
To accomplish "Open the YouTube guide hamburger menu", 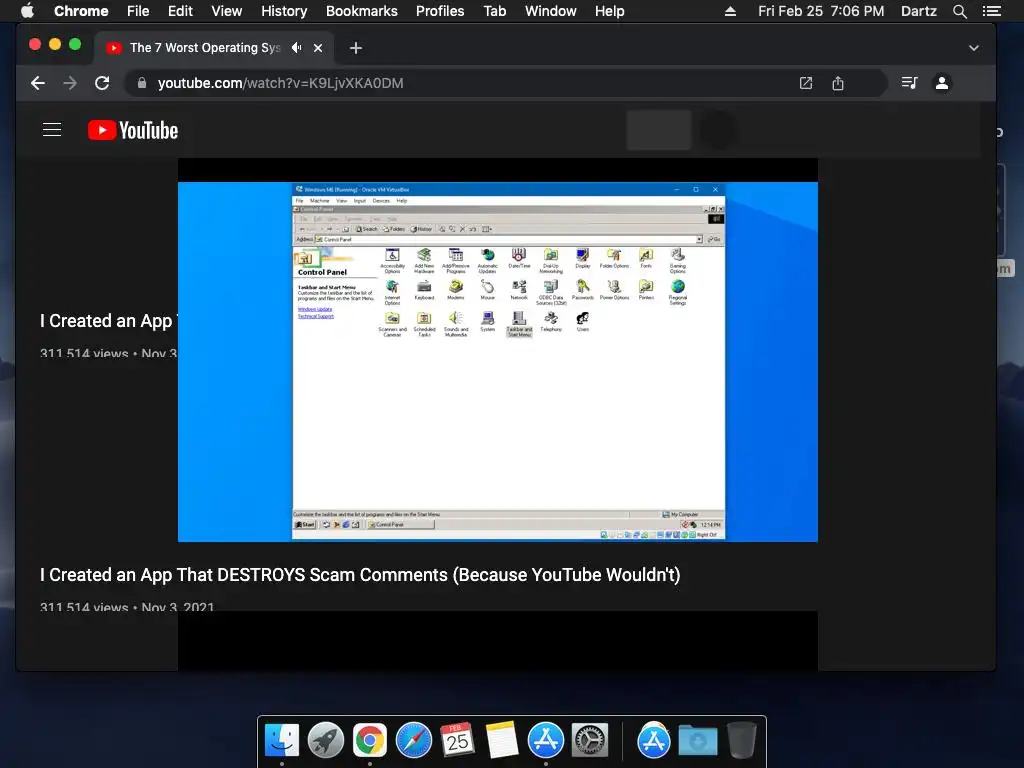I will pyautogui.click(x=52, y=130).
